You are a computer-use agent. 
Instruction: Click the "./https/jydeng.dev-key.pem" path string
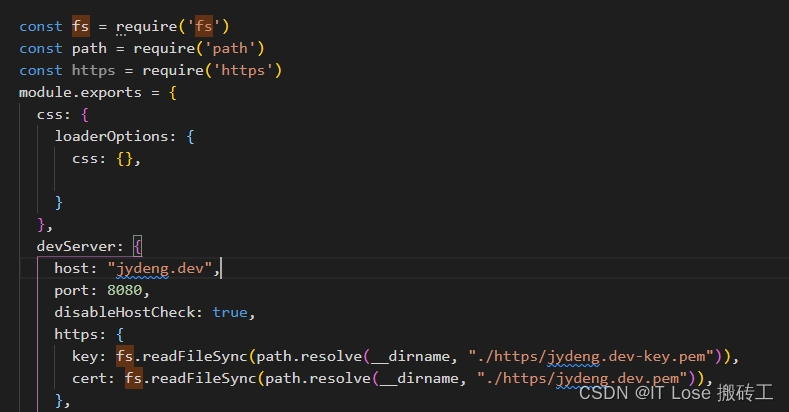pos(592,357)
